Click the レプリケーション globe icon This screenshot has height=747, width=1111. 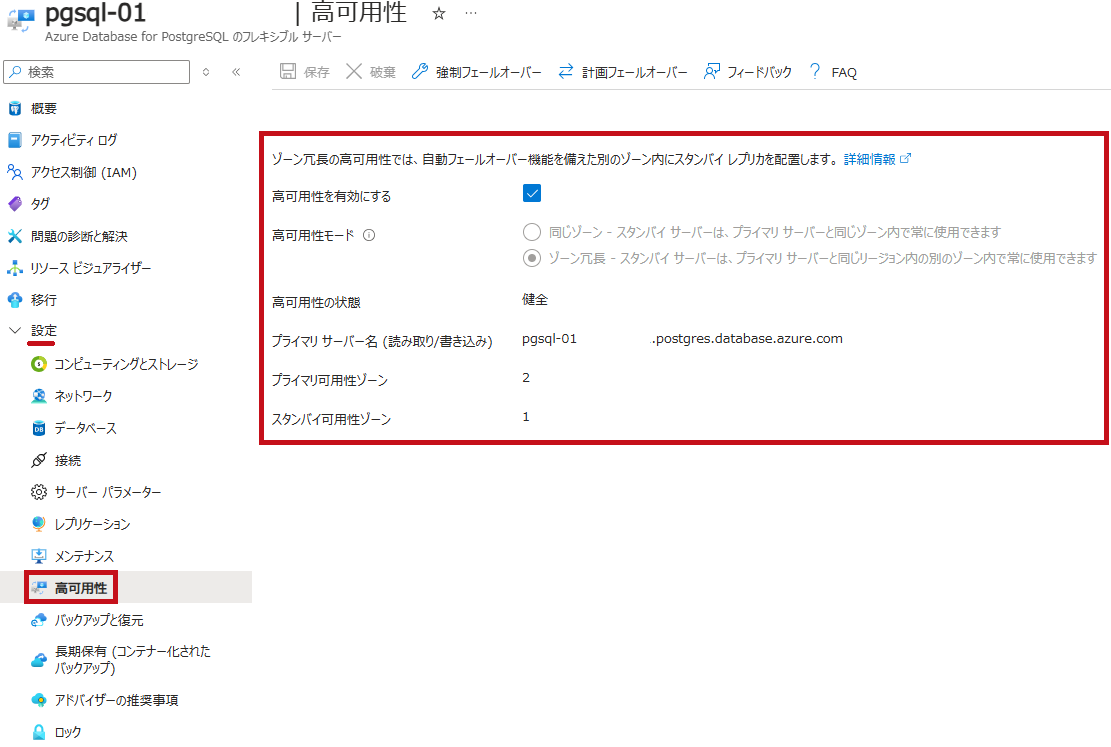point(39,524)
